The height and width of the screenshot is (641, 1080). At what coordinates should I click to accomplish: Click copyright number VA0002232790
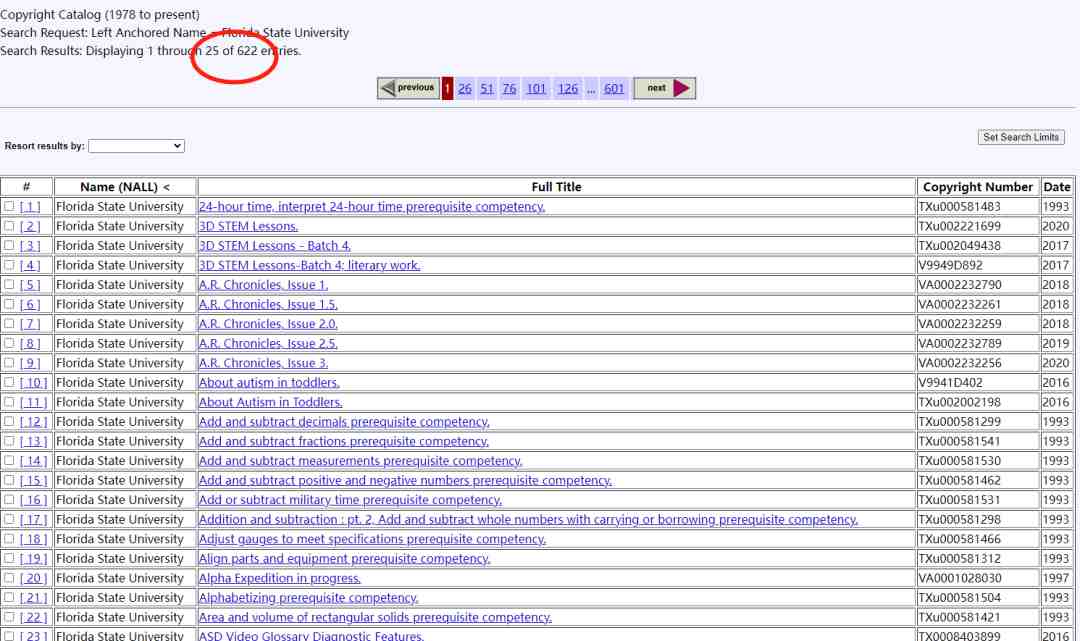pos(960,284)
